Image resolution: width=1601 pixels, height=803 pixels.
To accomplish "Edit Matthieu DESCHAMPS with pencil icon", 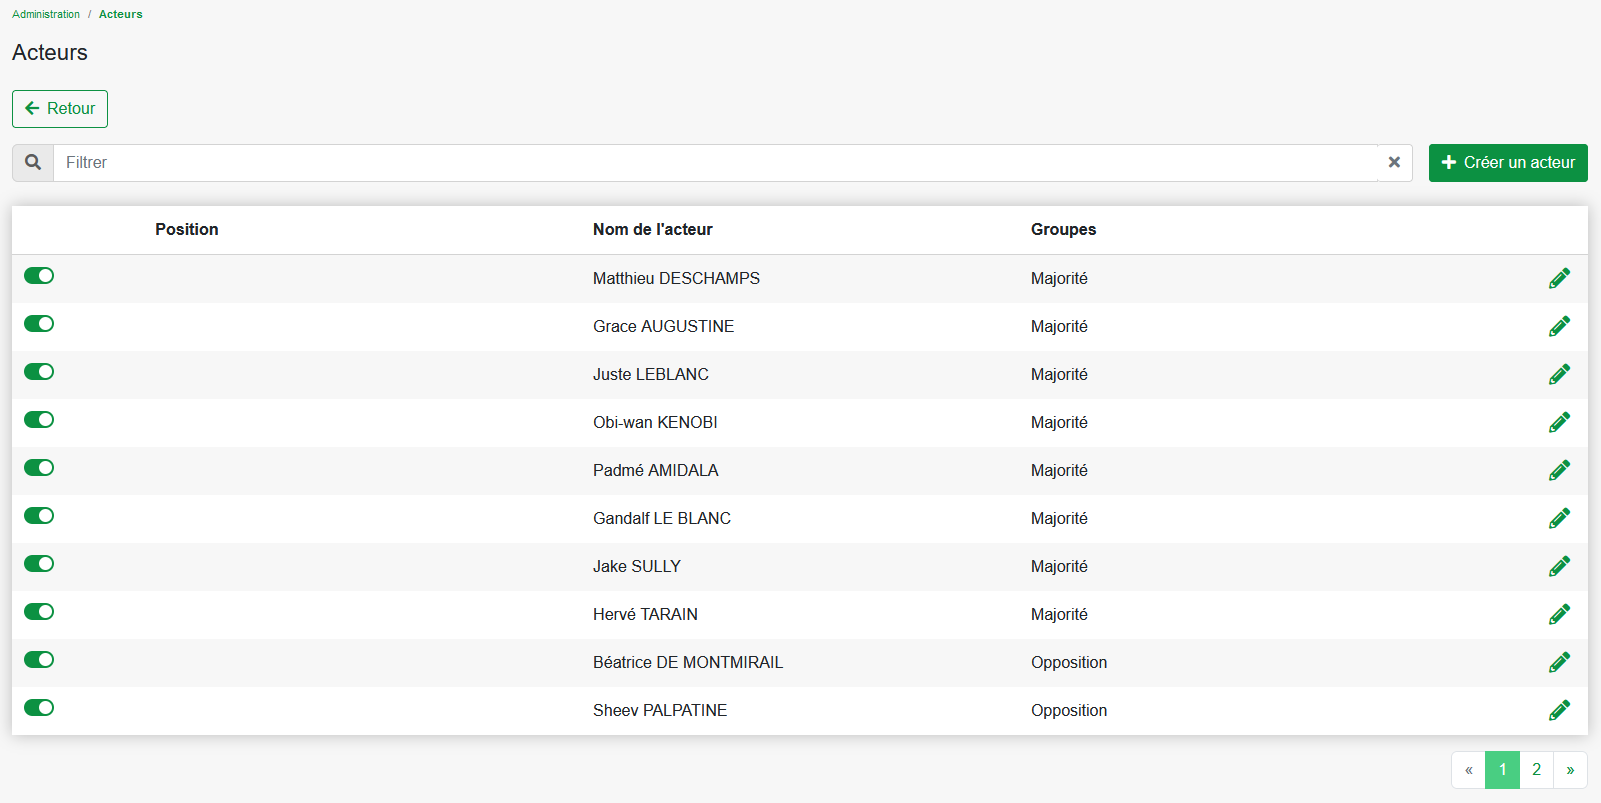I will point(1559,279).
